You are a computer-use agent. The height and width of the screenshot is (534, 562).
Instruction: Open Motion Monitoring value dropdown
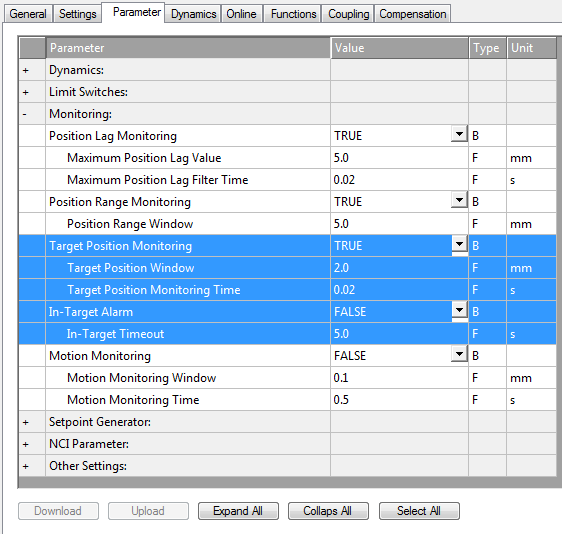(x=459, y=354)
